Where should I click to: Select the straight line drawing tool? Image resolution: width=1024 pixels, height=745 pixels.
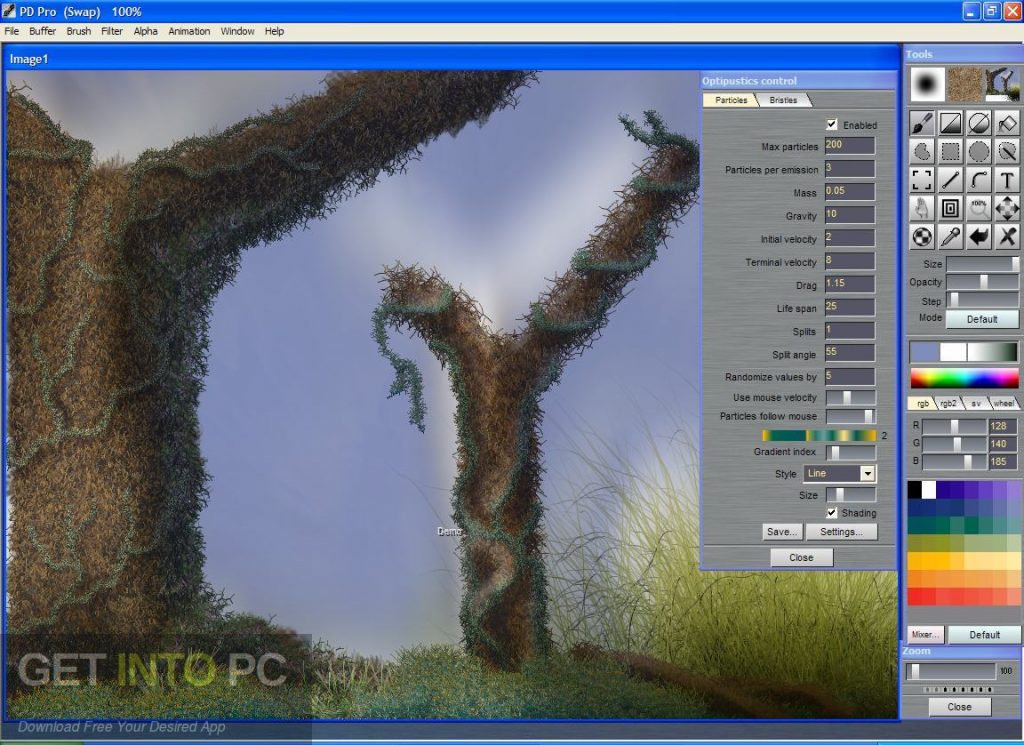(950, 180)
